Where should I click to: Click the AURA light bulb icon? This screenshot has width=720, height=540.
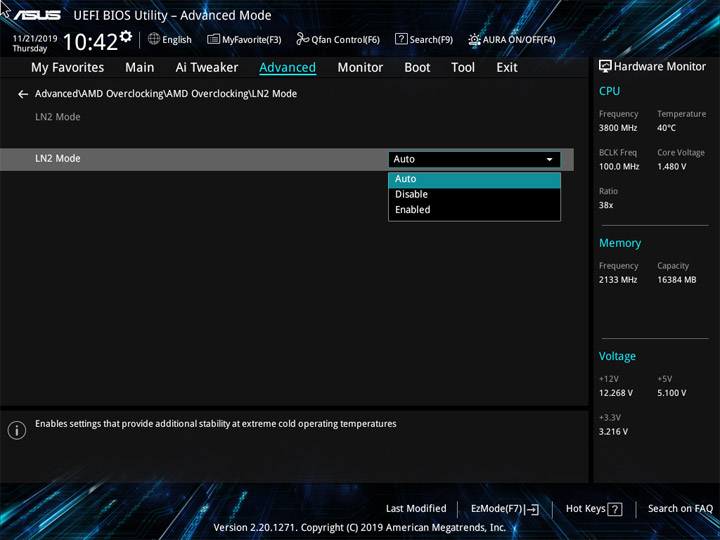pos(474,39)
